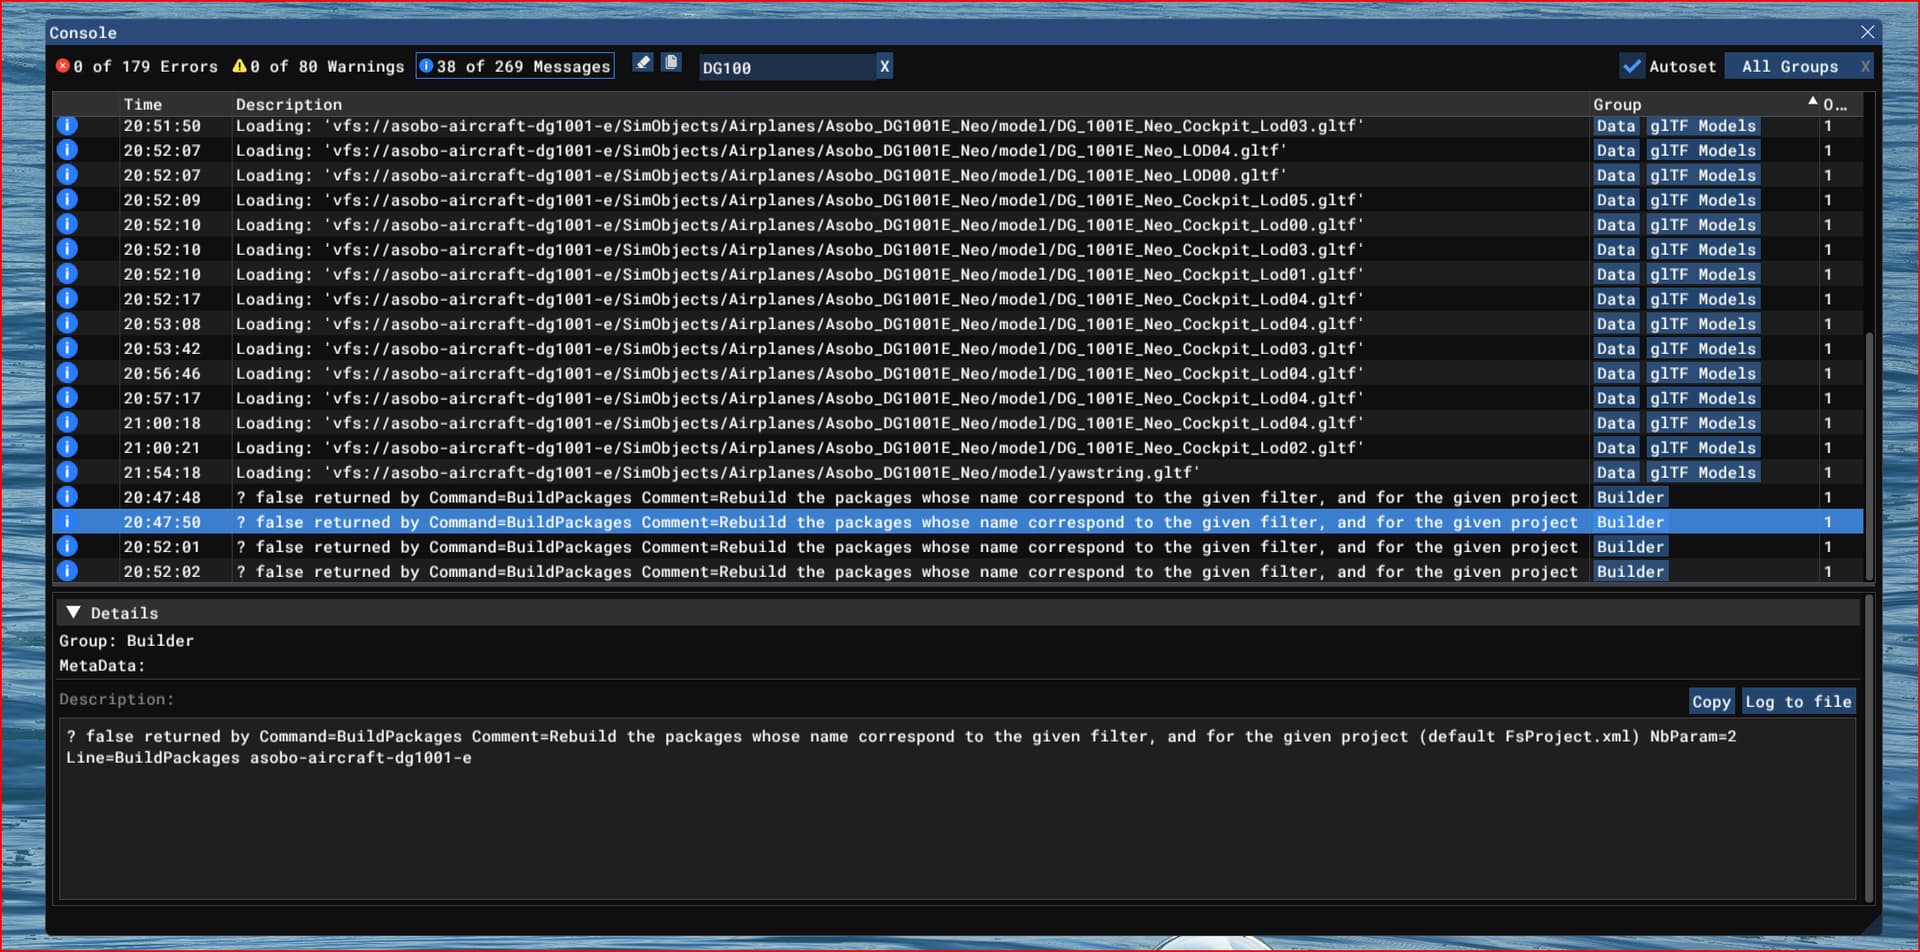Click the copy log document icon

pos(671,64)
